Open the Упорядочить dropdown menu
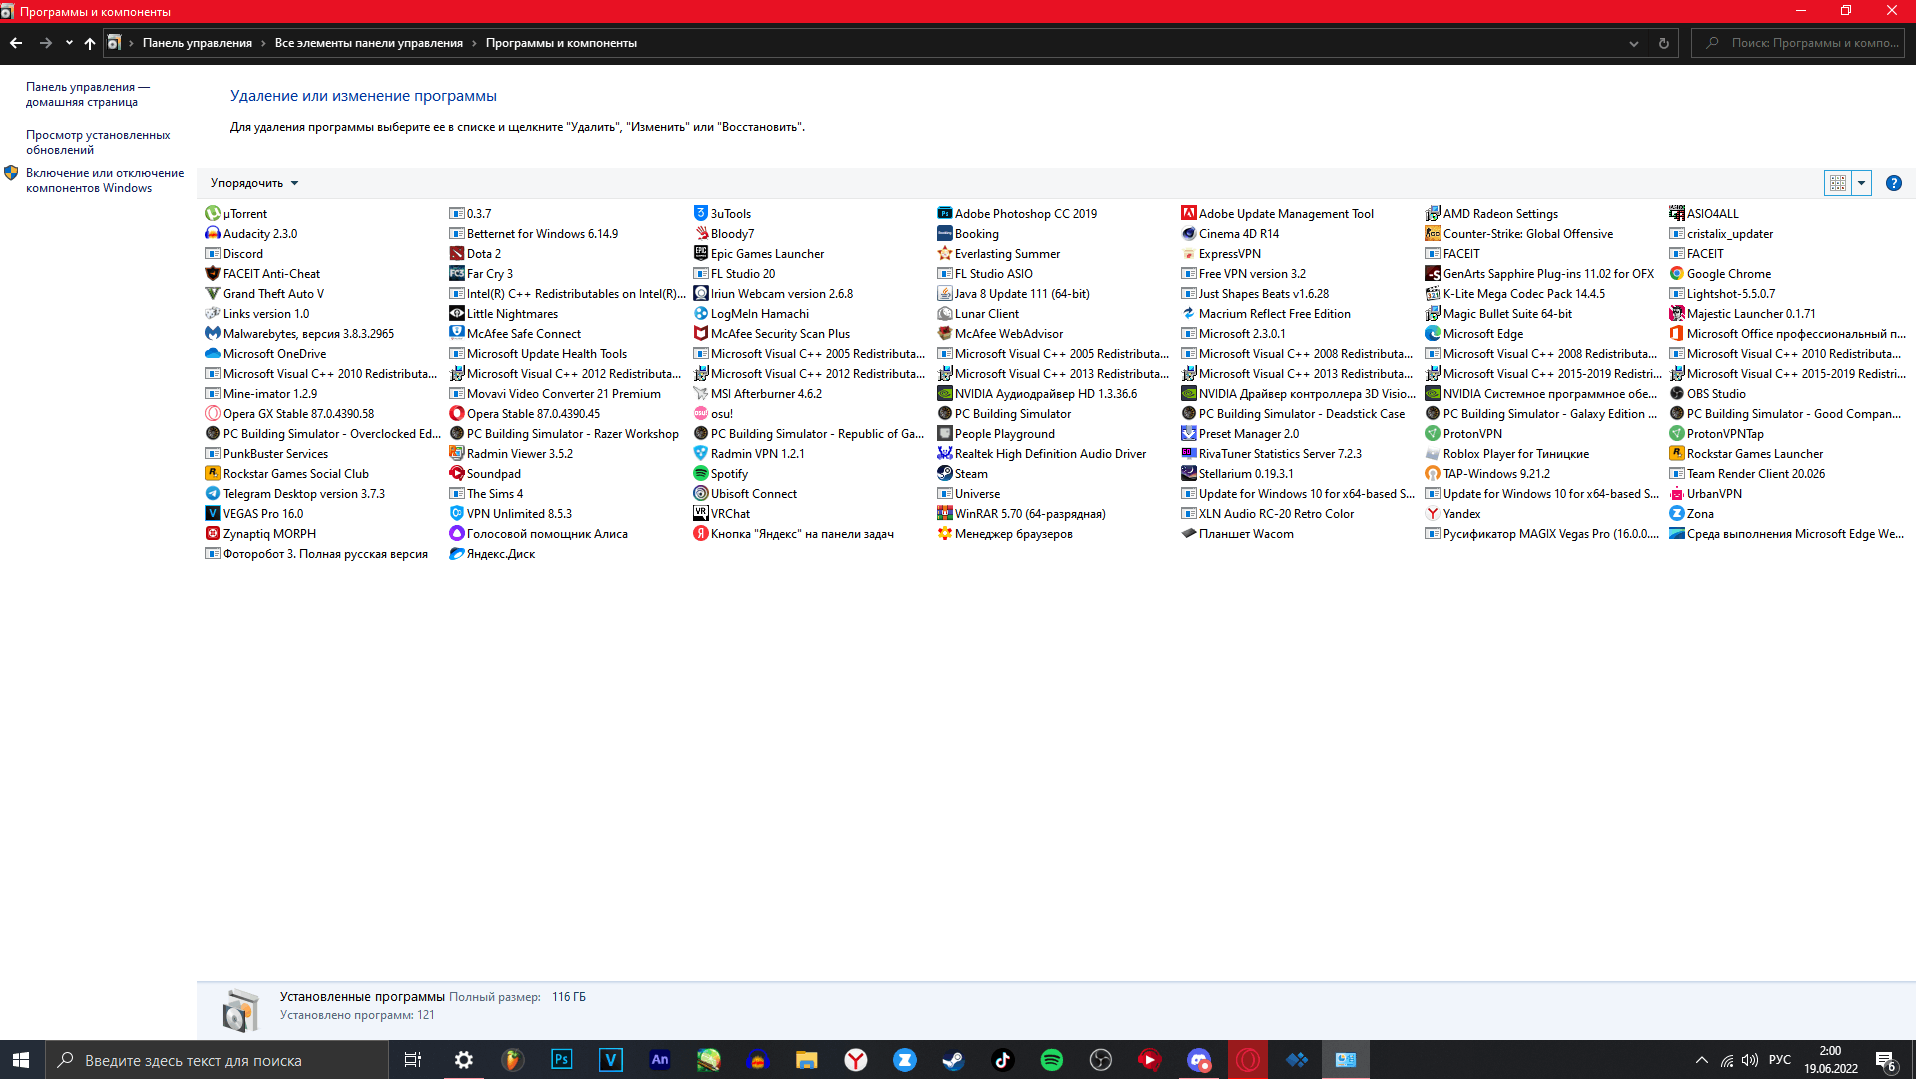 (x=254, y=183)
